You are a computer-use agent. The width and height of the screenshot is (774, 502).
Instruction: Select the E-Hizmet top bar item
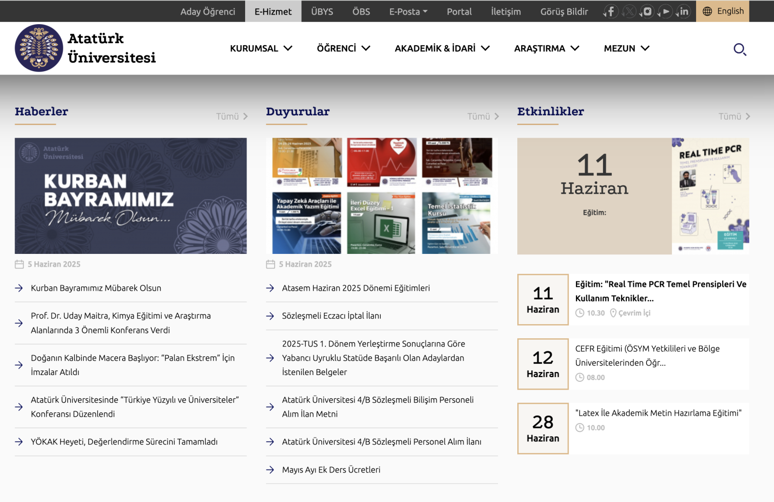[273, 11]
